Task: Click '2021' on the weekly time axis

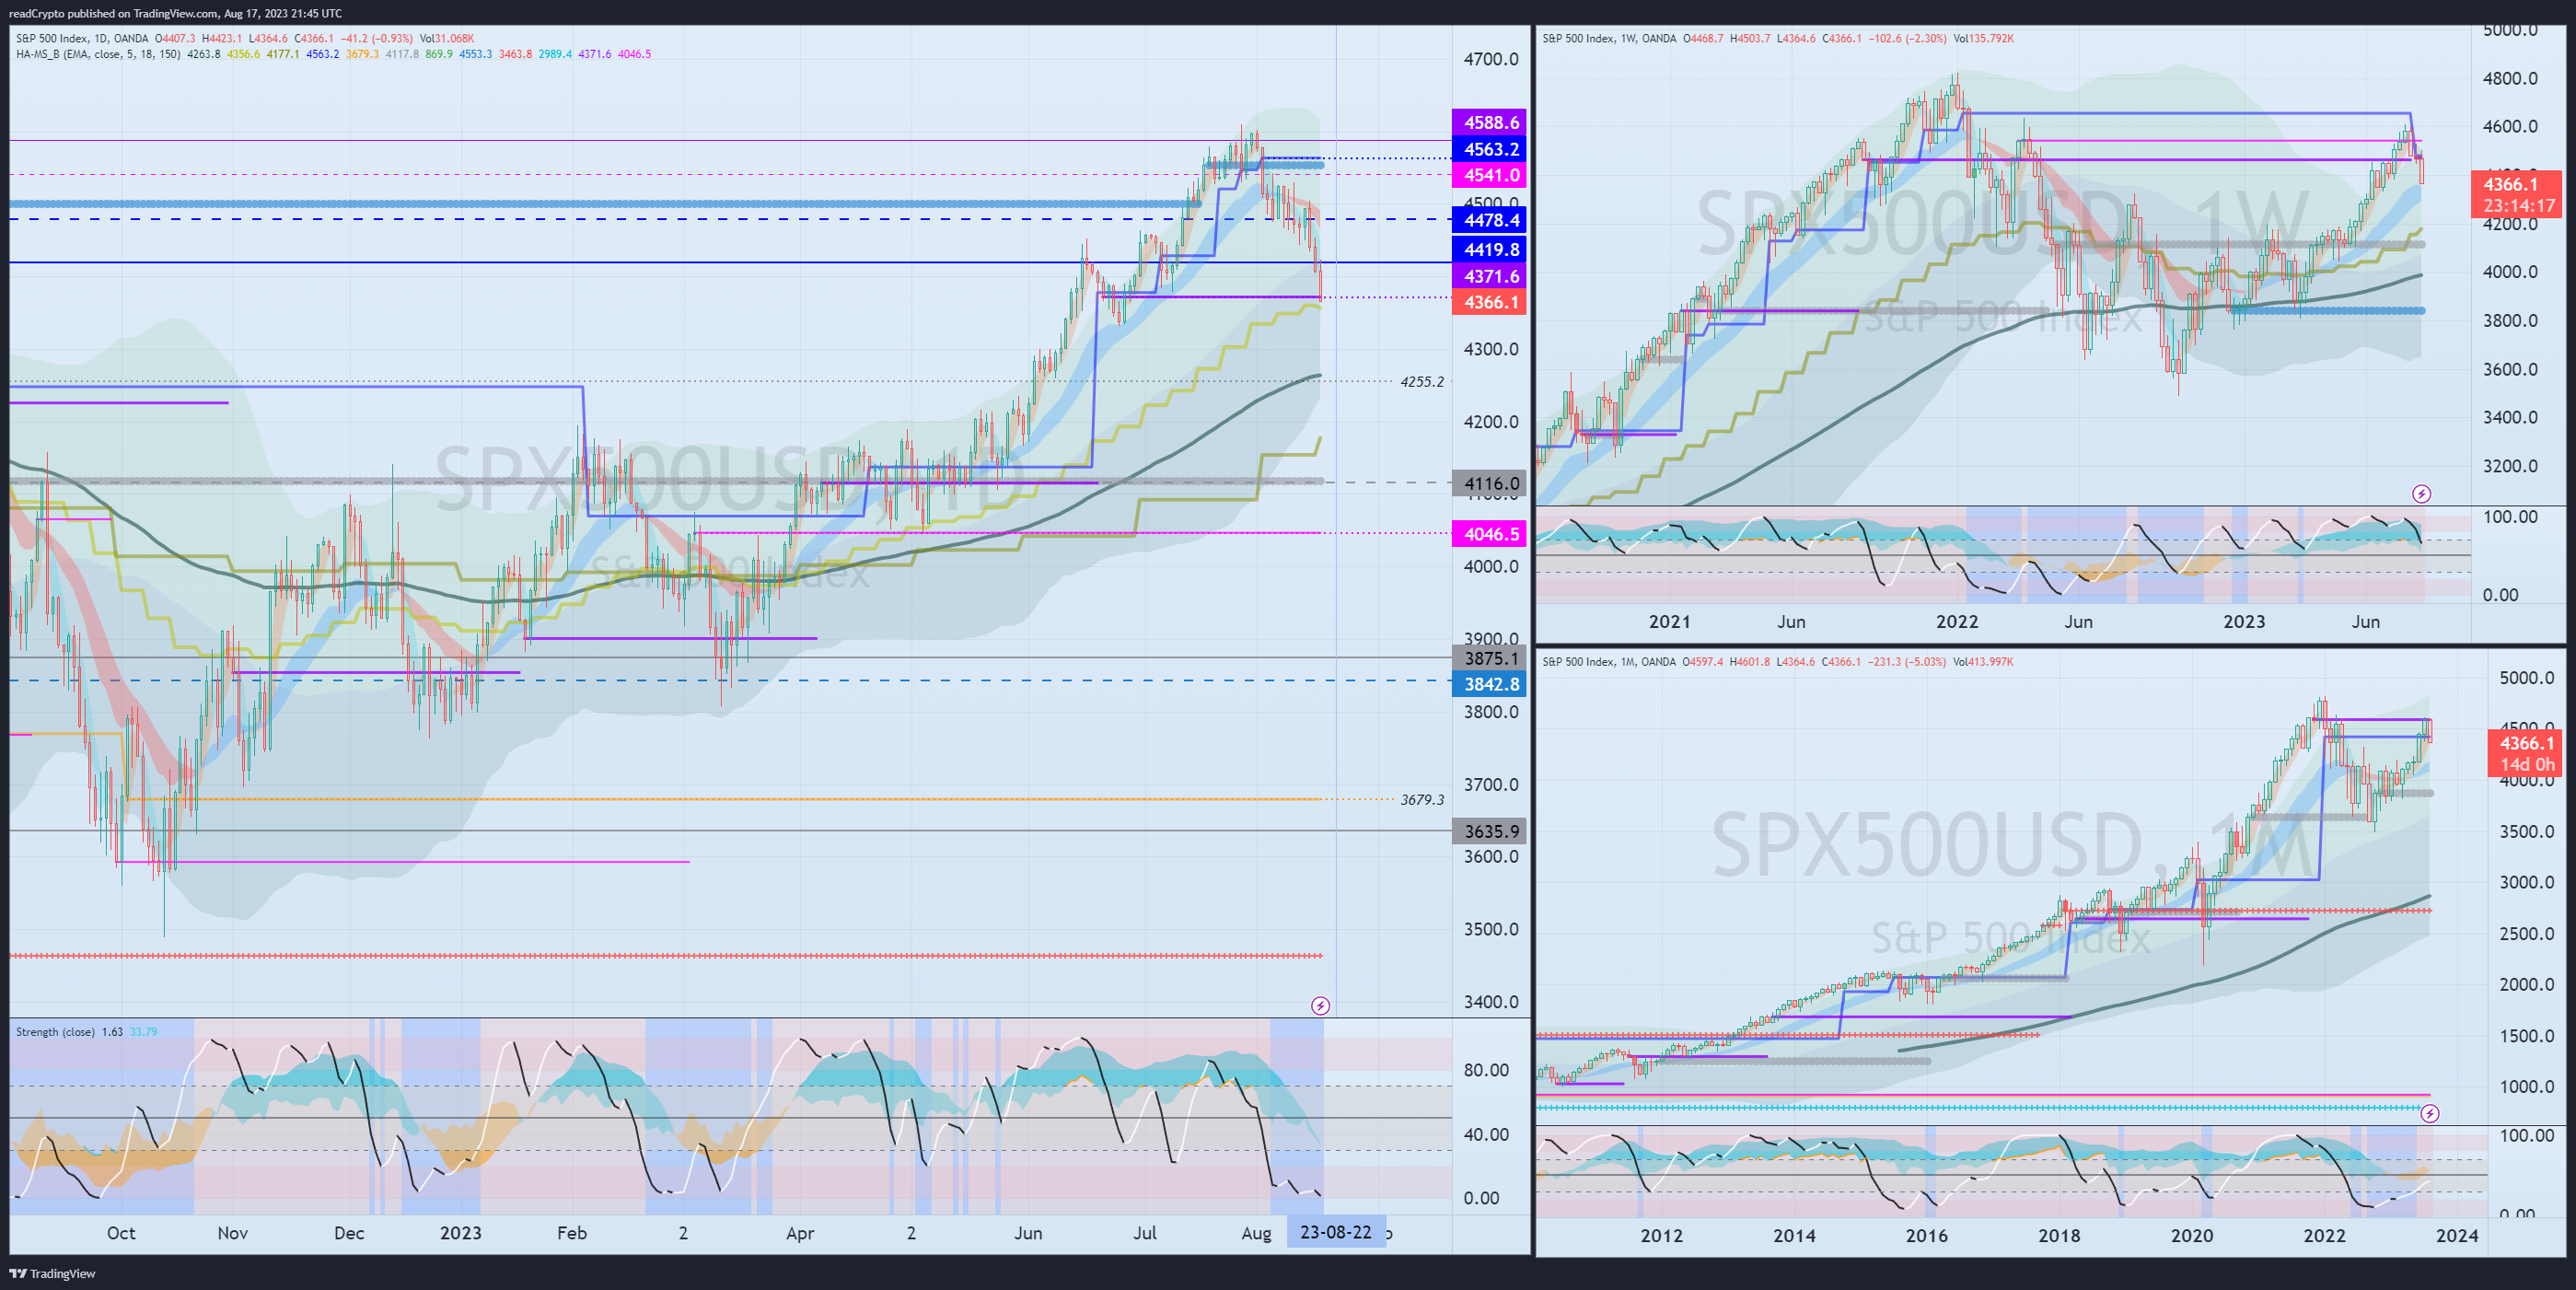Action: pyautogui.click(x=1669, y=622)
